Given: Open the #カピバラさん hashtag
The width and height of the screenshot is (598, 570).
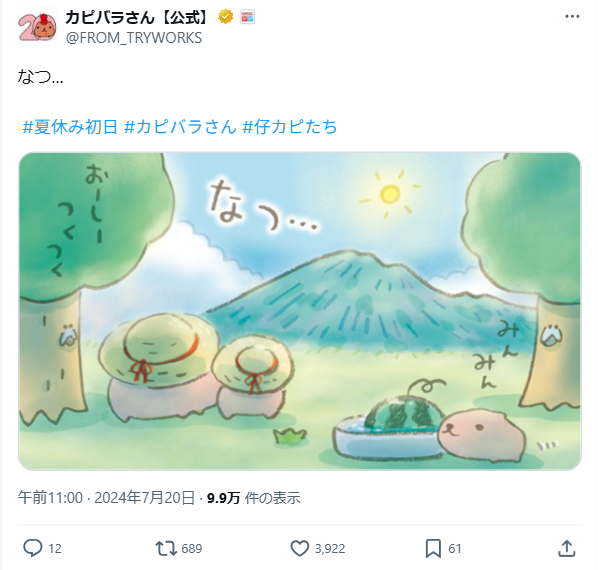Looking at the screenshot, I should [x=180, y=127].
